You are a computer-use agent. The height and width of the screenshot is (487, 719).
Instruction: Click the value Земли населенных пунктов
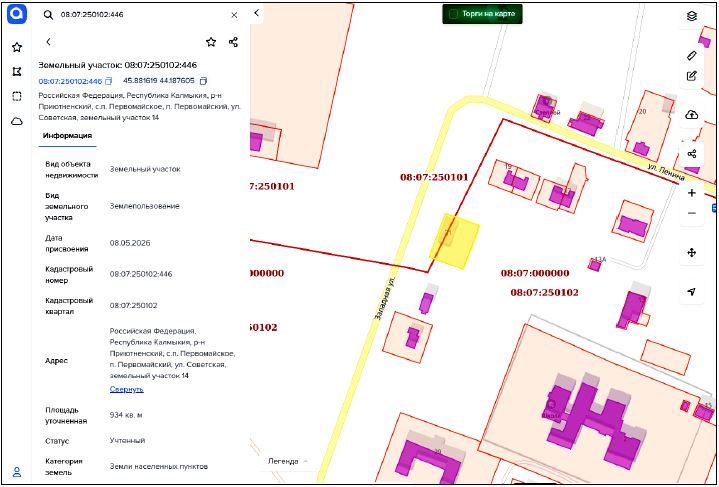click(x=159, y=466)
